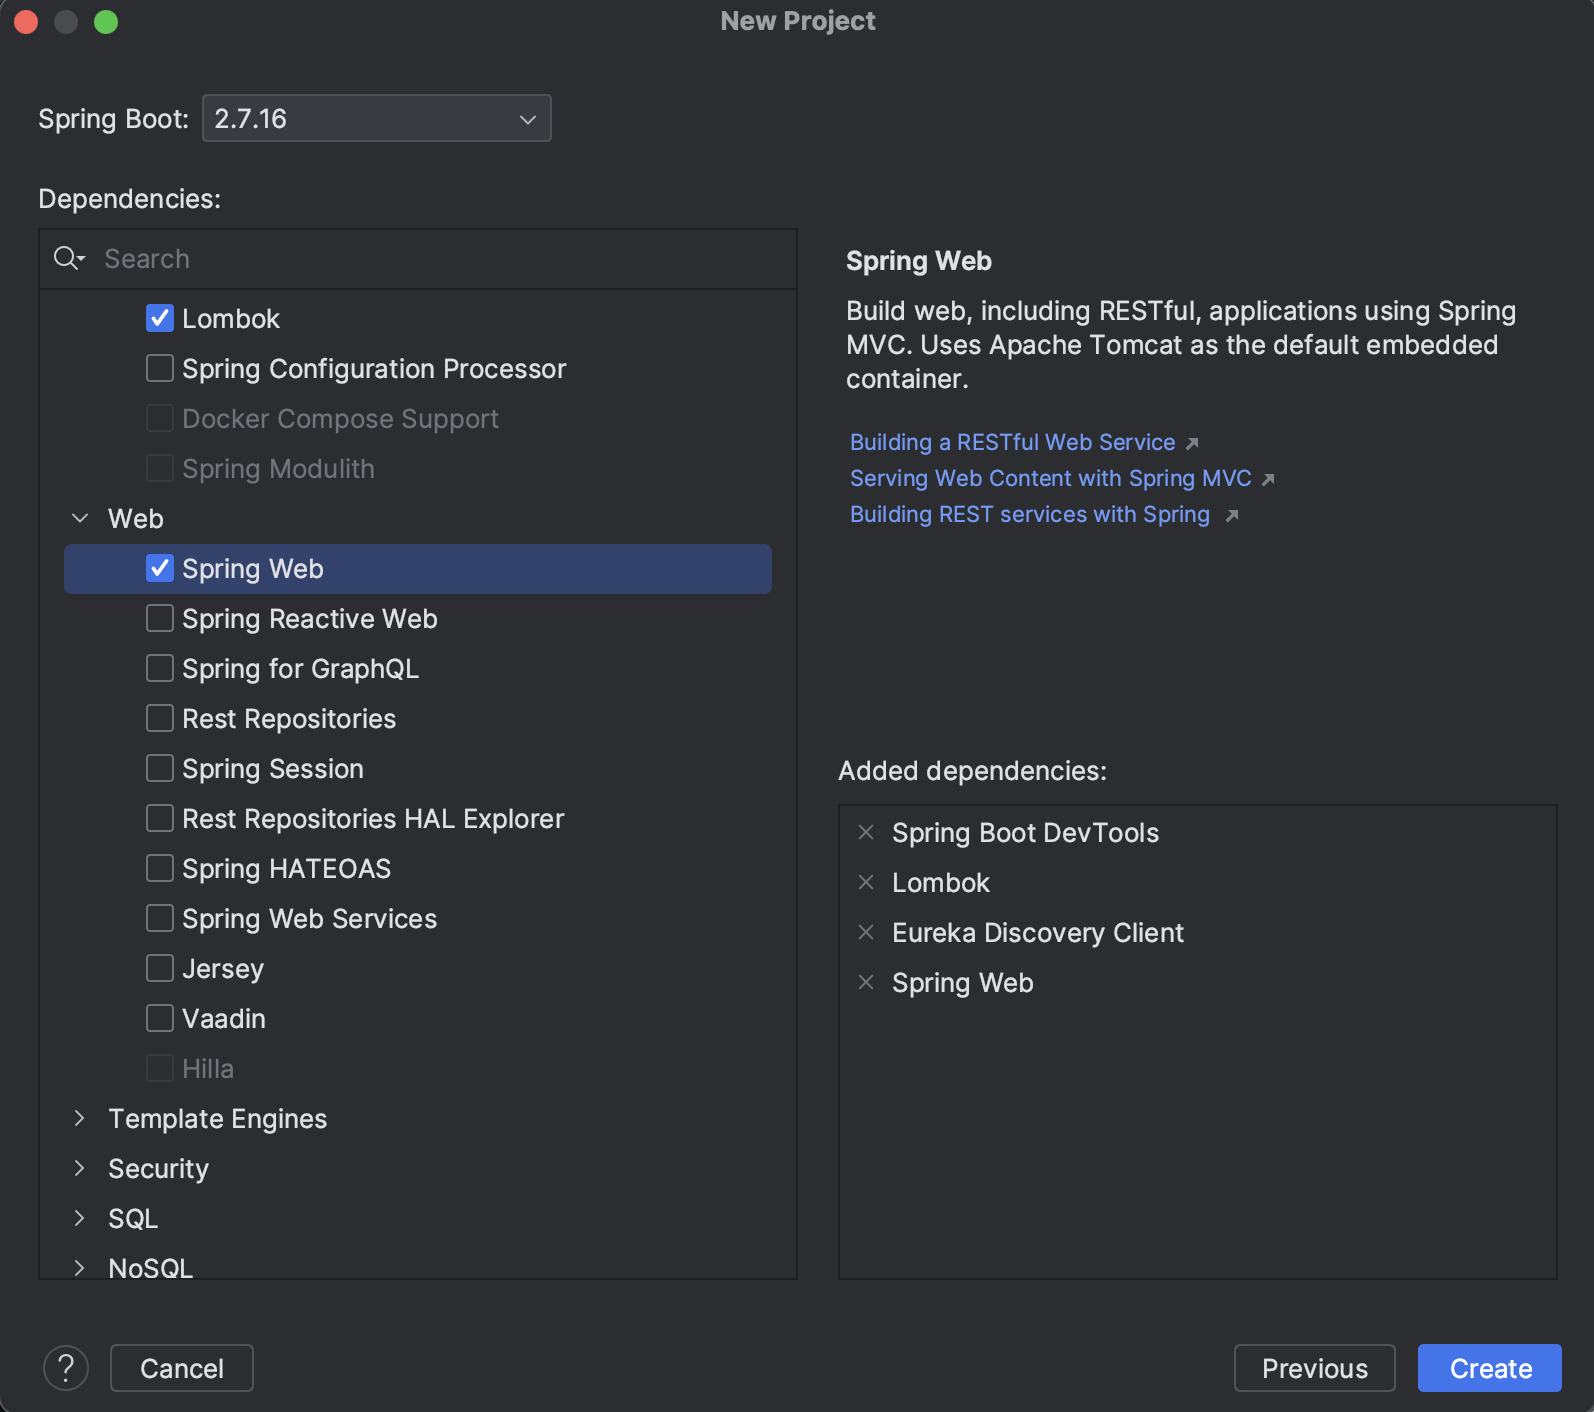Image resolution: width=1594 pixels, height=1412 pixels.
Task: Check Spring Web Services
Action: coord(160,918)
